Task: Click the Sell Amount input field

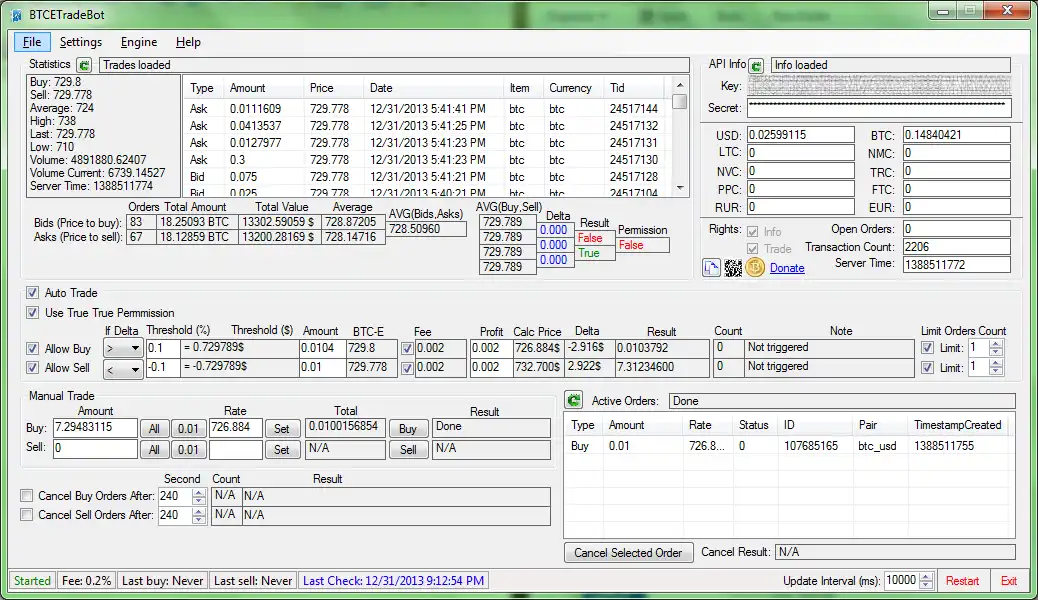Action: tap(95, 449)
